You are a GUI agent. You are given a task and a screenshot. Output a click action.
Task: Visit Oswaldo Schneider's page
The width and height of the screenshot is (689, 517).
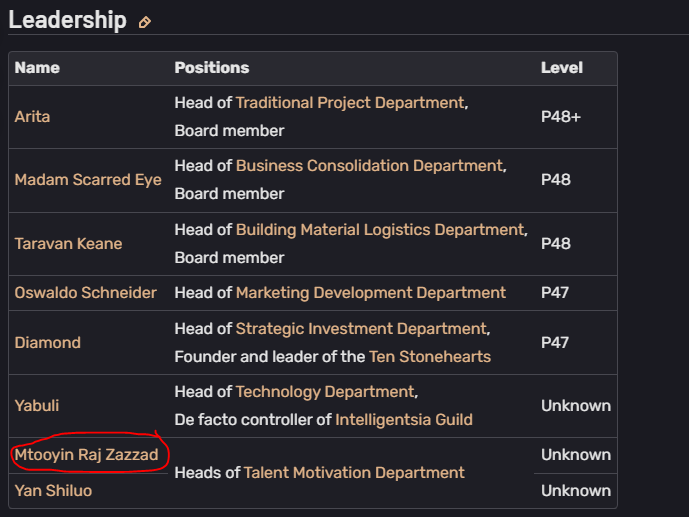click(85, 293)
